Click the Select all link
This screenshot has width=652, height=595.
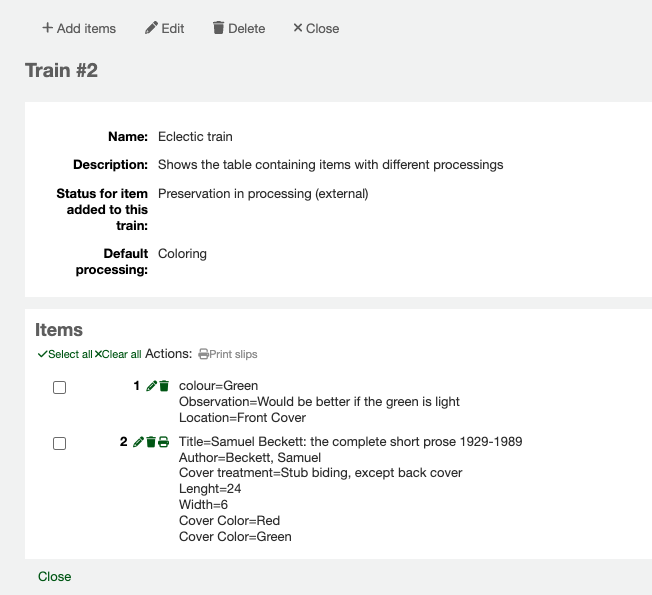(x=65, y=354)
